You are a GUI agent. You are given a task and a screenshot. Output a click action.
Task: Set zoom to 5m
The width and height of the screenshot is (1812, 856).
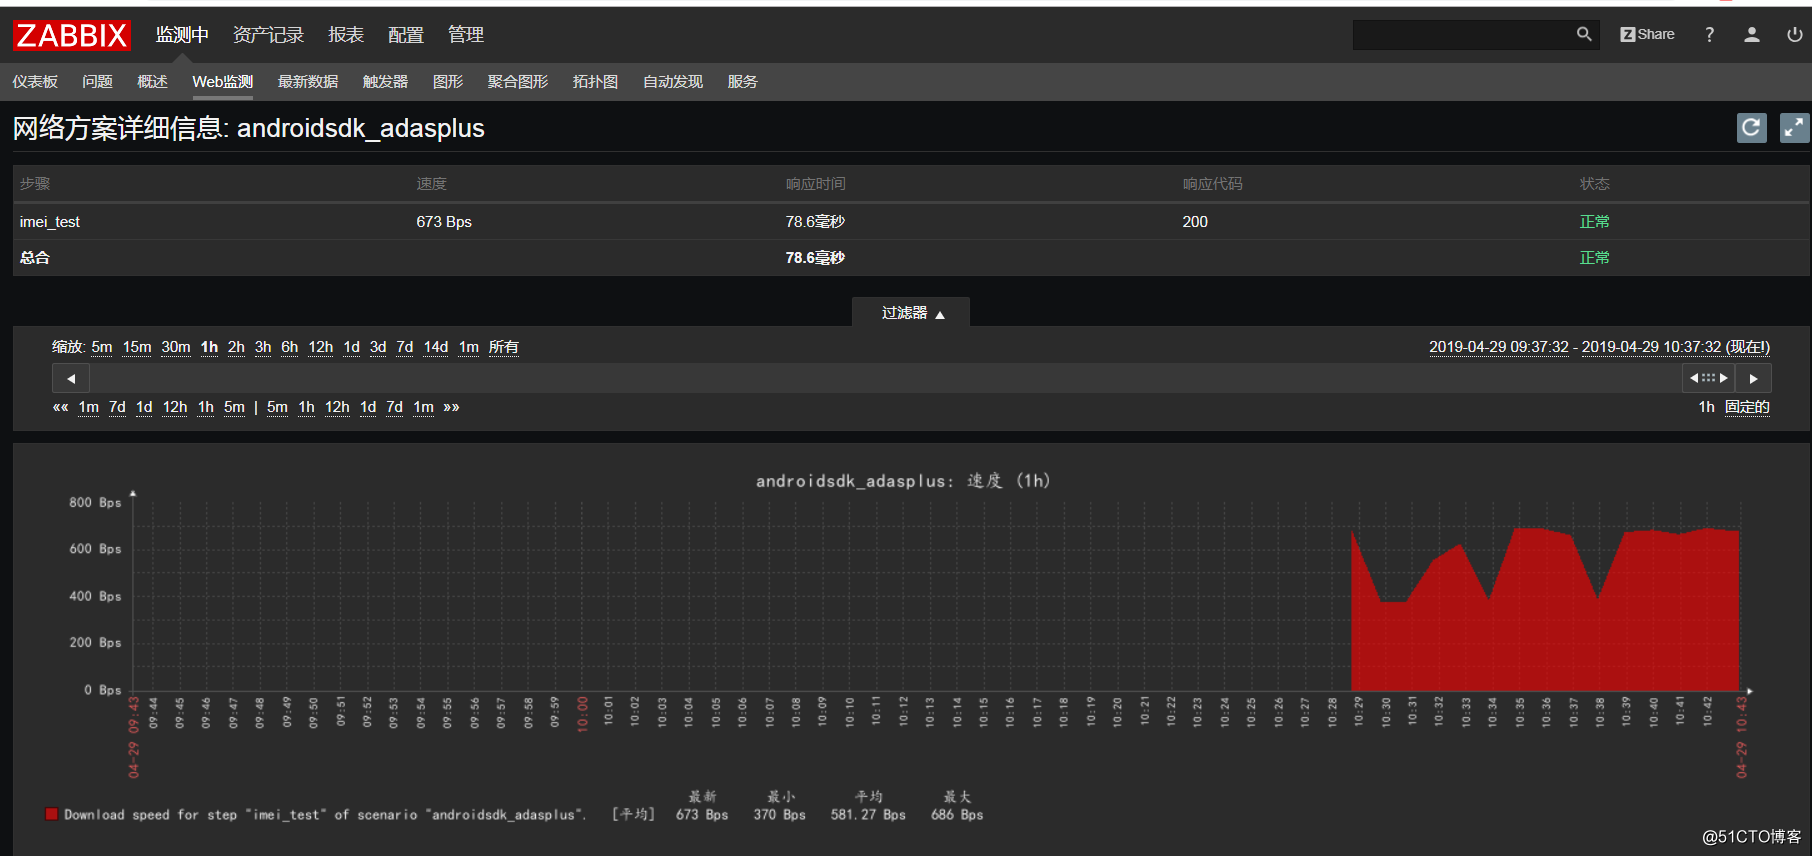click(102, 347)
